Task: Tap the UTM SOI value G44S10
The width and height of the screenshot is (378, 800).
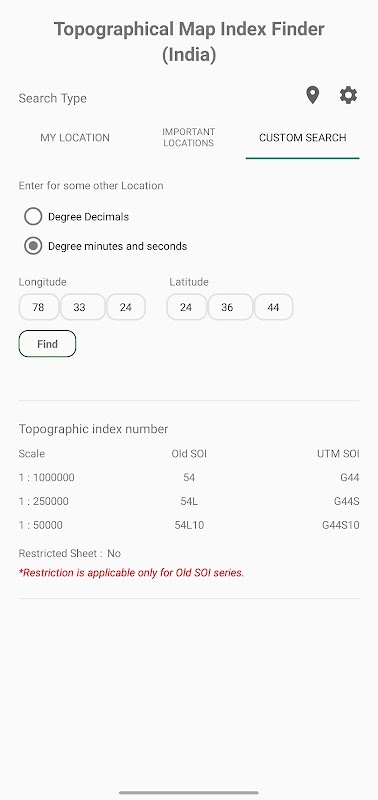Action: 341,525
